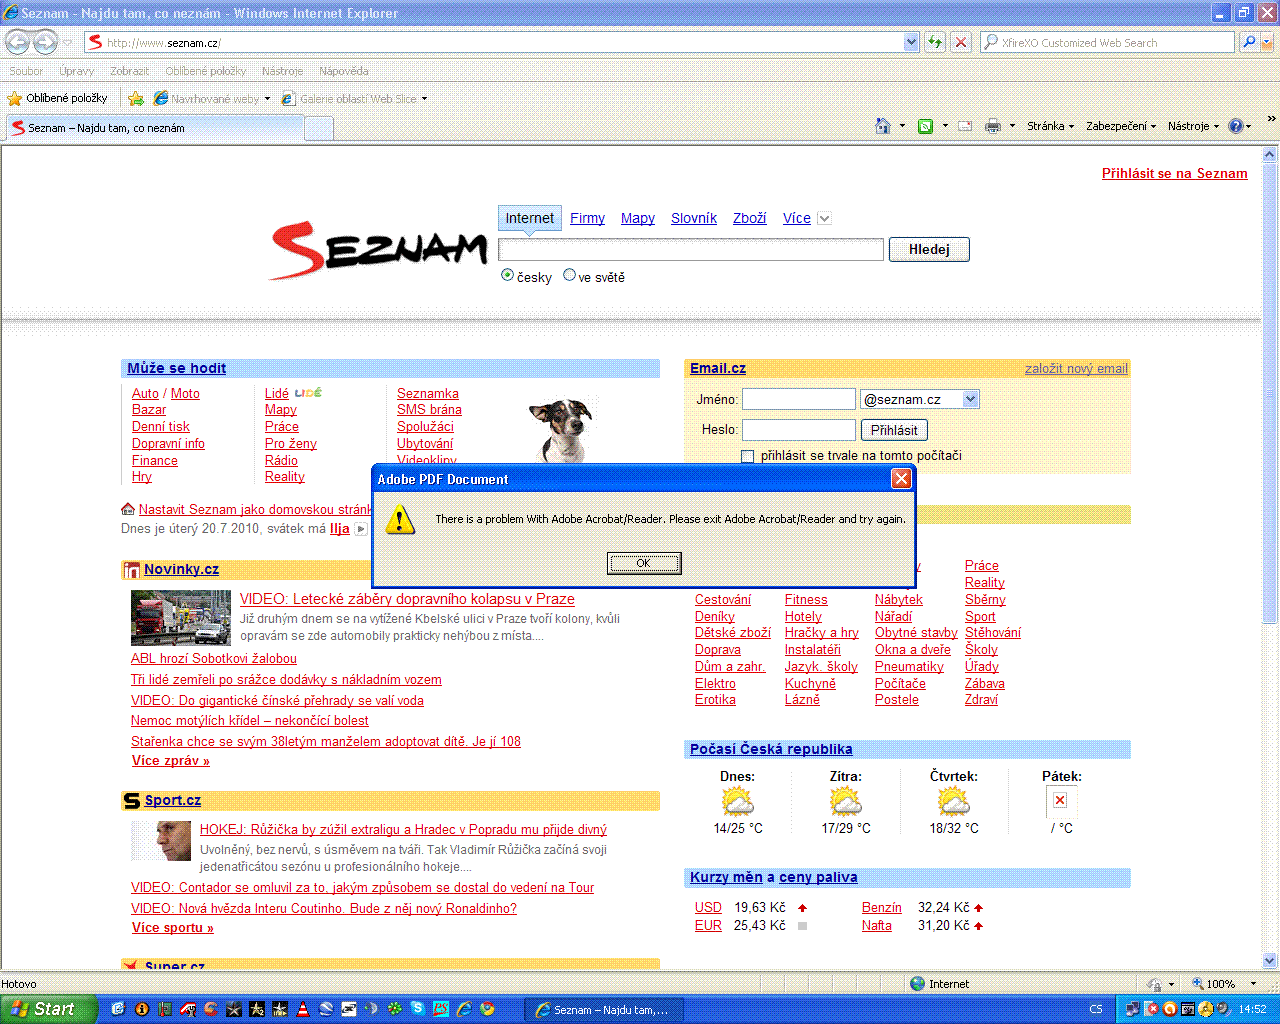
Task: Check přihlásit se trvale na tomto počítači
Action: (747, 456)
